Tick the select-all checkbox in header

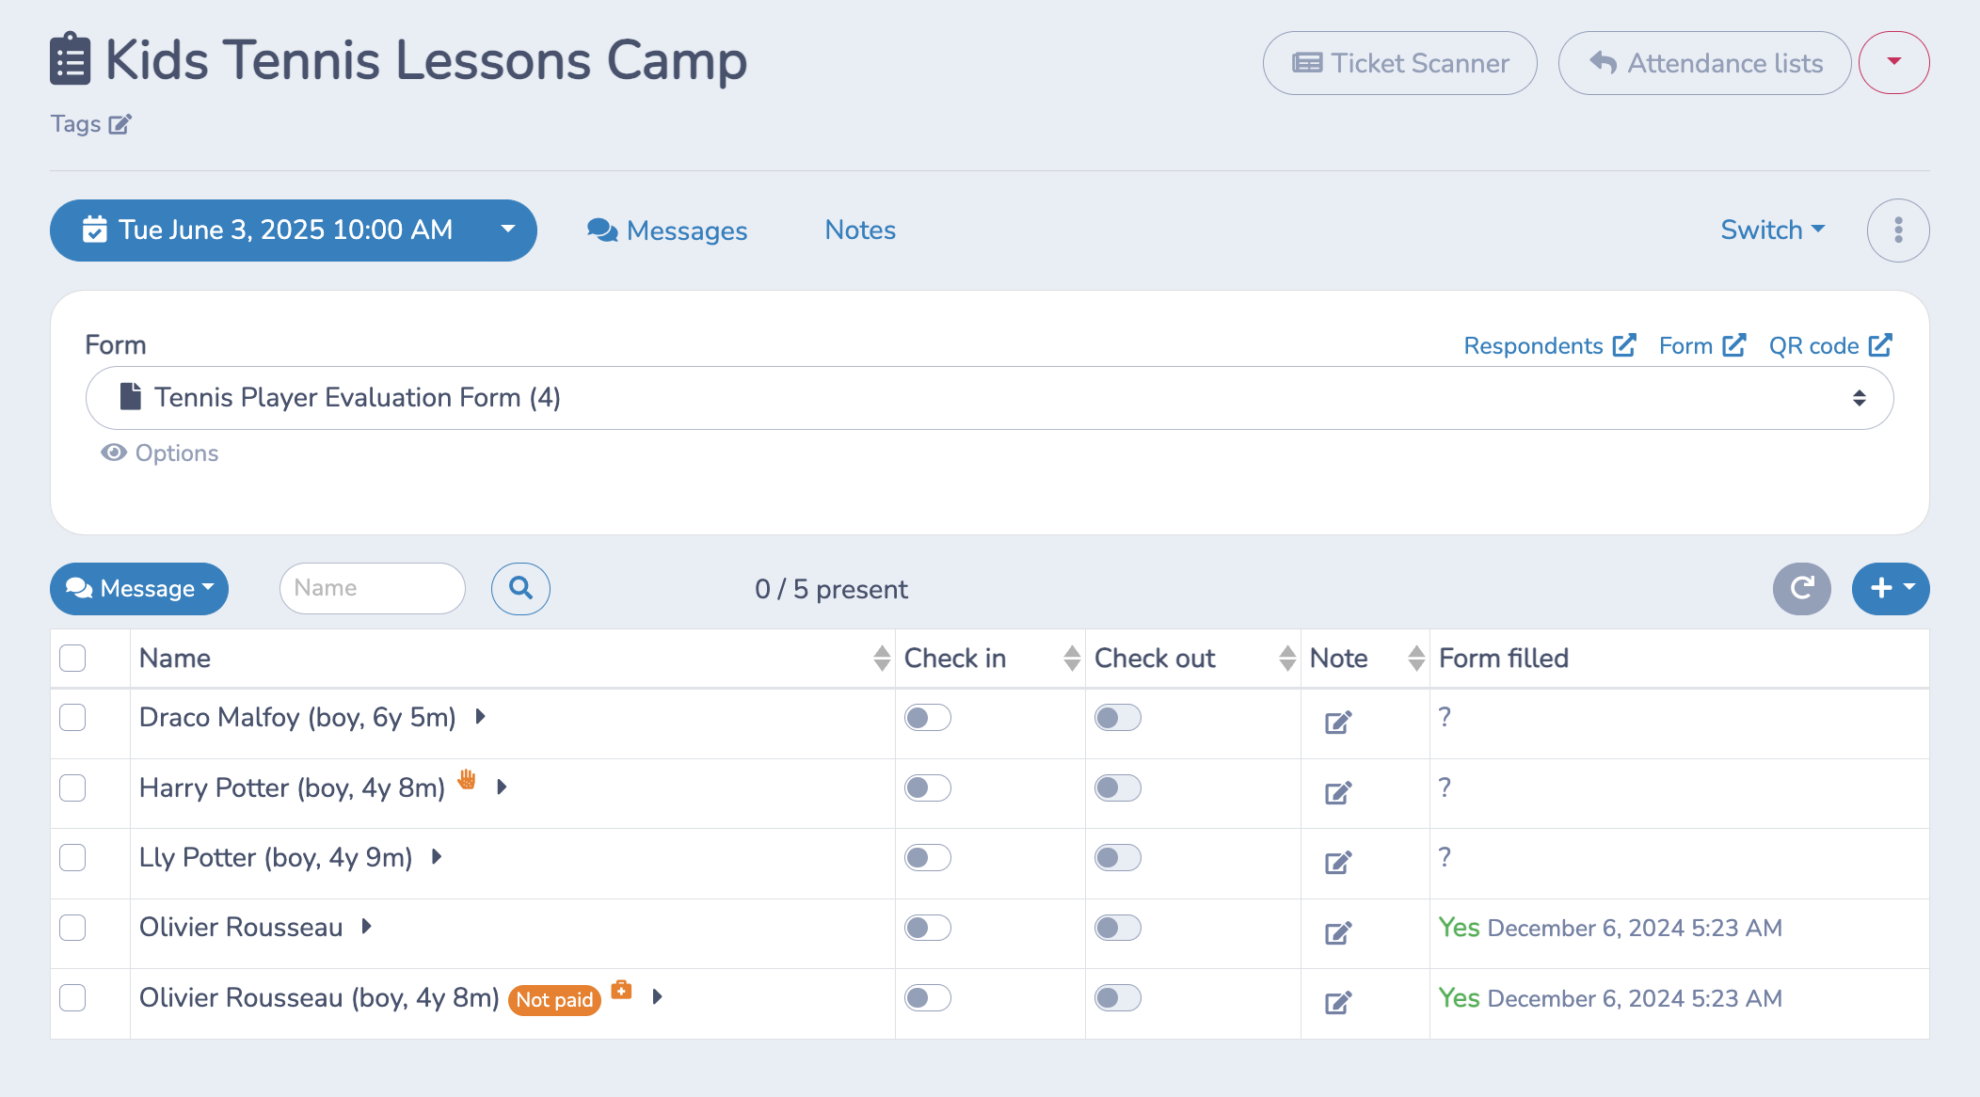click(73, 658)
